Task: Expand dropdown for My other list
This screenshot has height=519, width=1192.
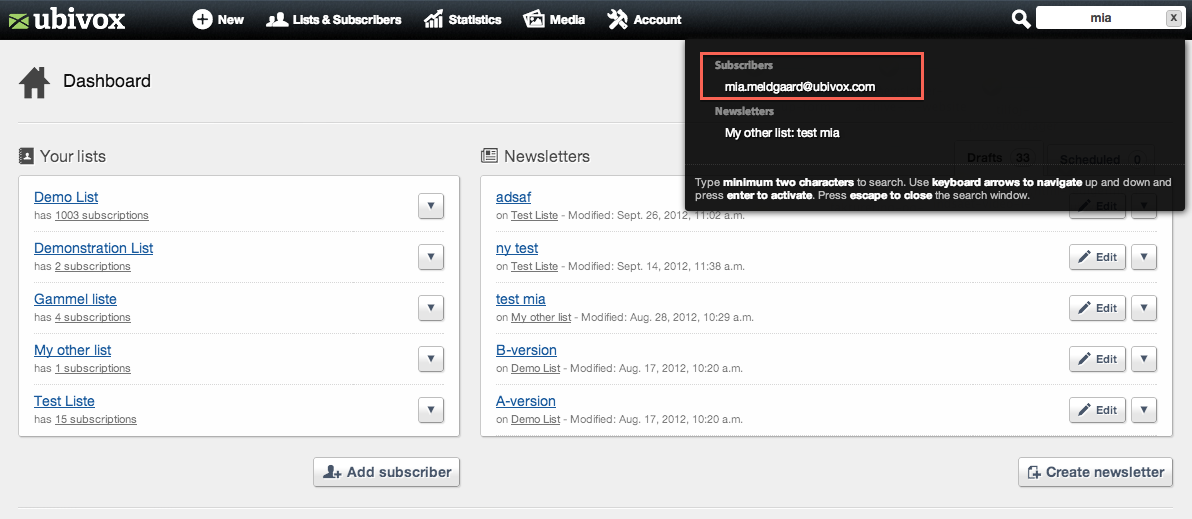Action: point(431,358)
